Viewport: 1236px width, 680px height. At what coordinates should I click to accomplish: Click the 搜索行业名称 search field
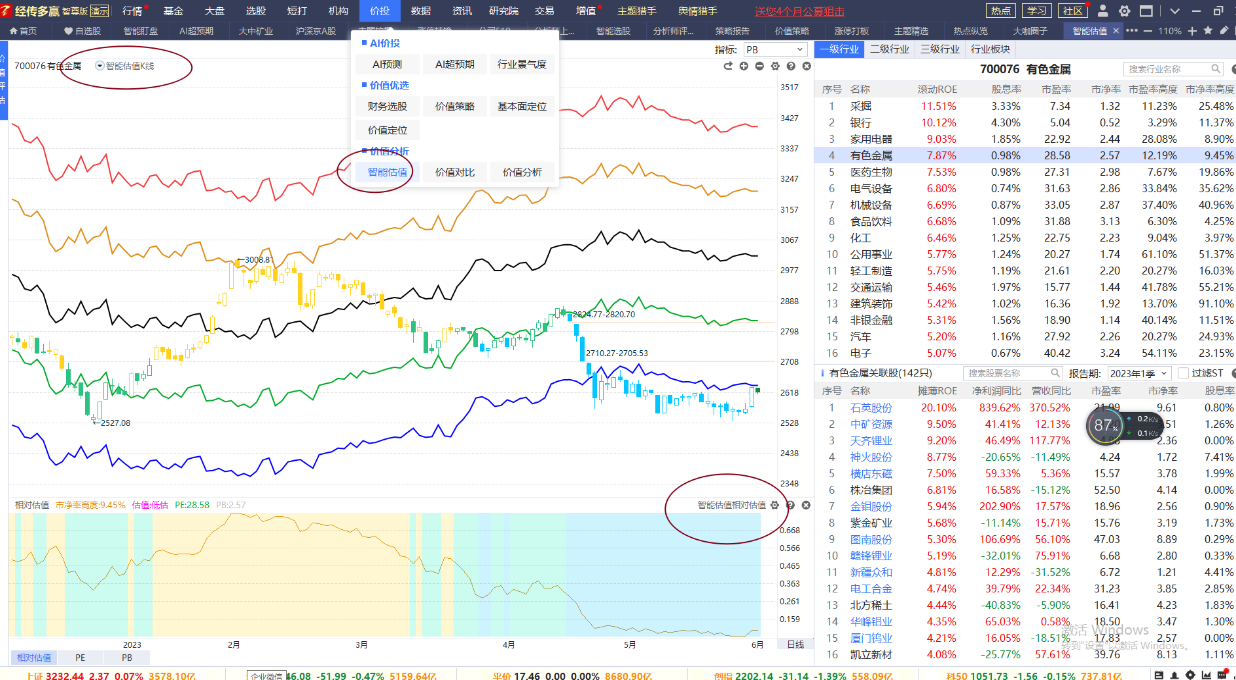(x=1170, y=69)
